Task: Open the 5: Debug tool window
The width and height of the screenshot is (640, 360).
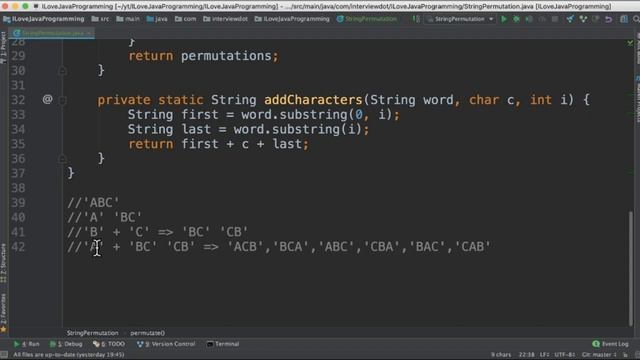Action: click(66, 344)
